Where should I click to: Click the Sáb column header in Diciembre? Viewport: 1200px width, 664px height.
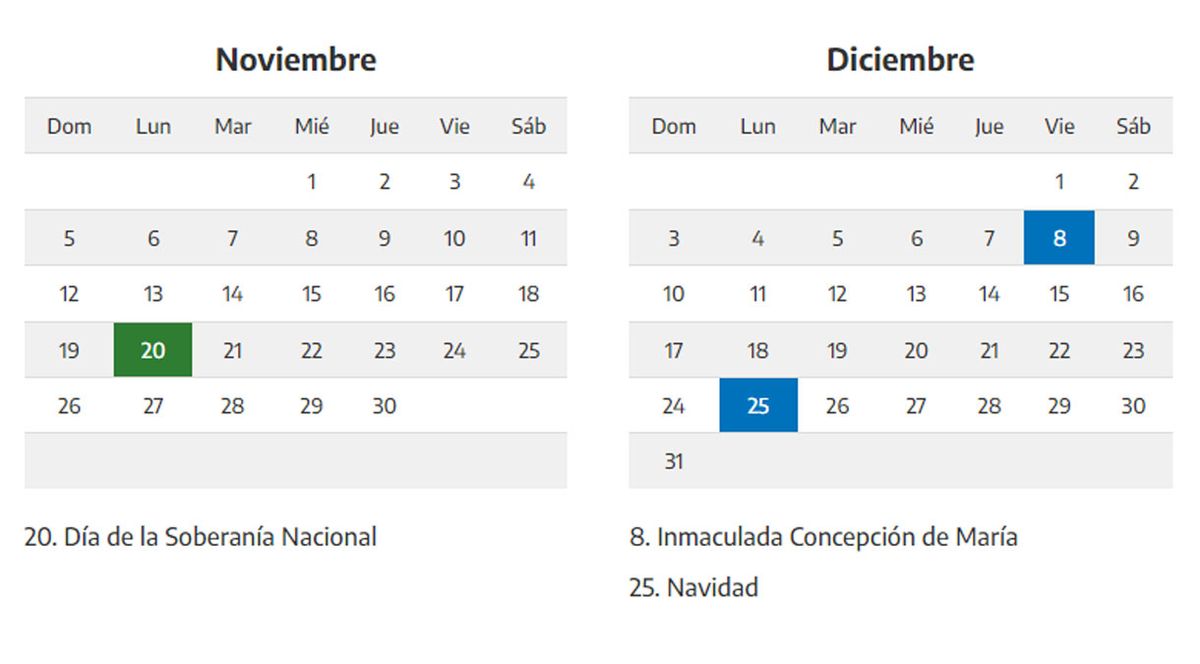[1133, 126]
